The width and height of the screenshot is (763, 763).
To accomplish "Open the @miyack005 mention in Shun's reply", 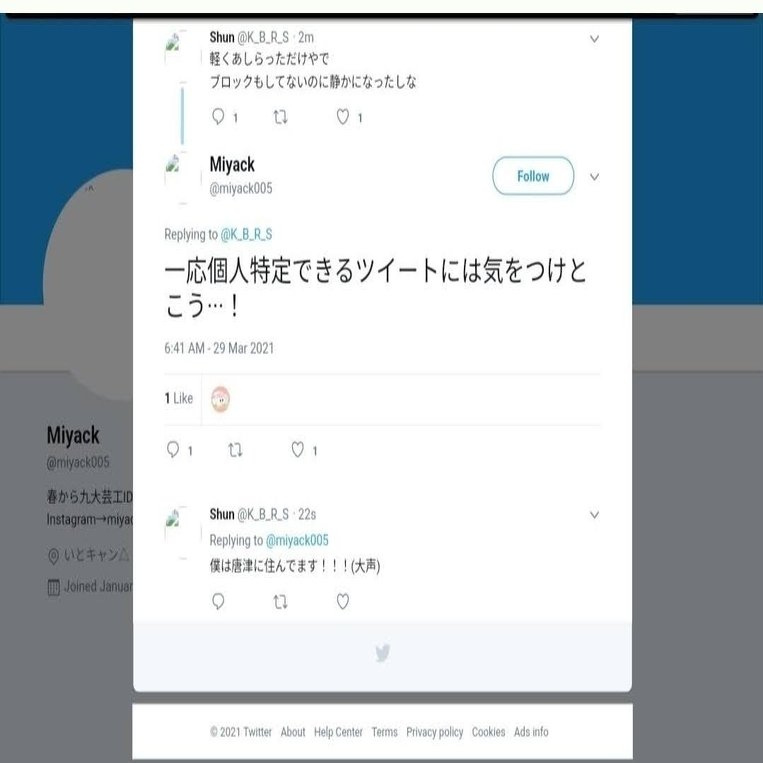I will 297,540.
